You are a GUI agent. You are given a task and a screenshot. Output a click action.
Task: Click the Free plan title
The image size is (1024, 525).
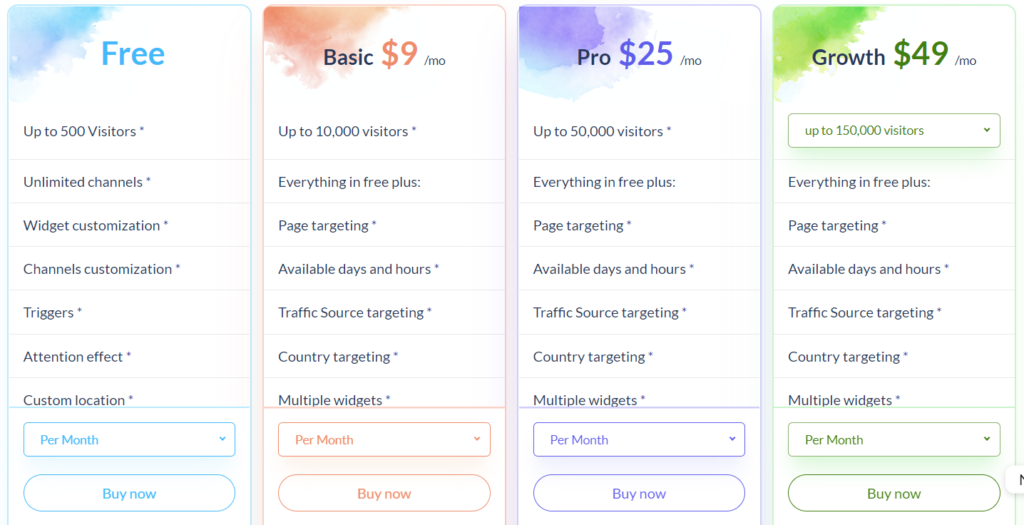pyautogui.click(x=133, y=54)
